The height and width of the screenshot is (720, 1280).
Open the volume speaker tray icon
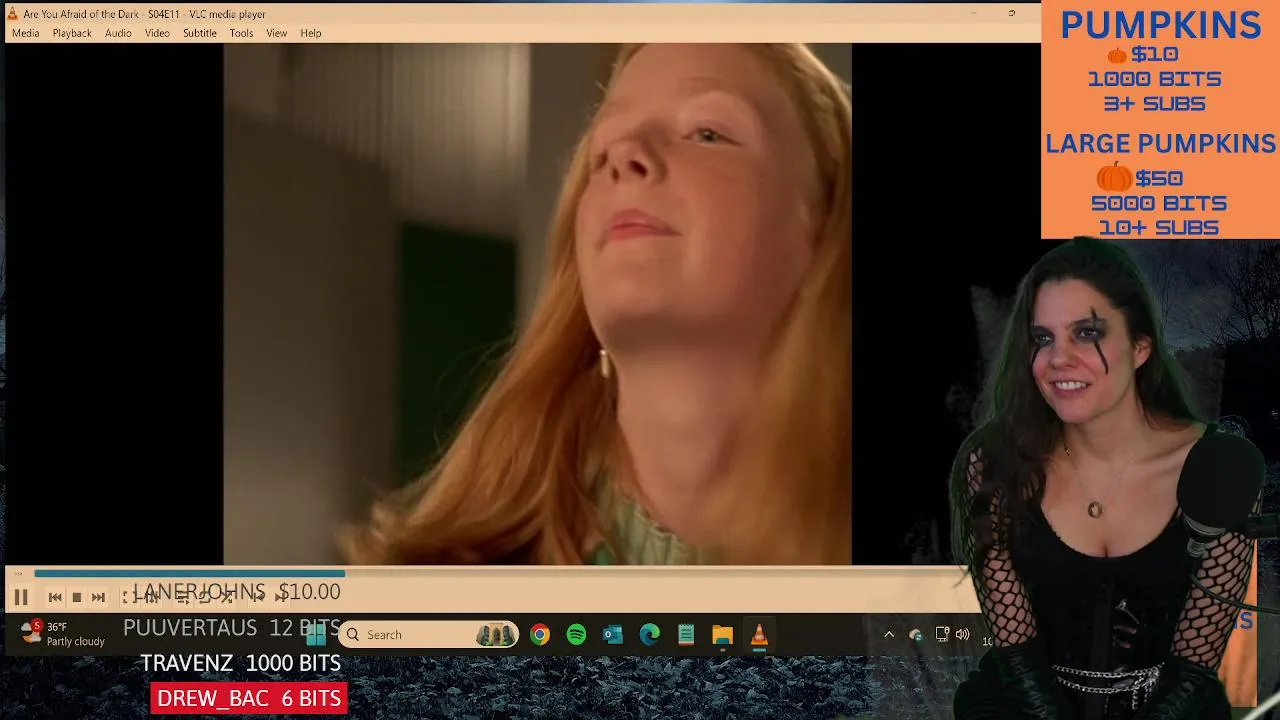pyautogui.click(x=962, y=634)
